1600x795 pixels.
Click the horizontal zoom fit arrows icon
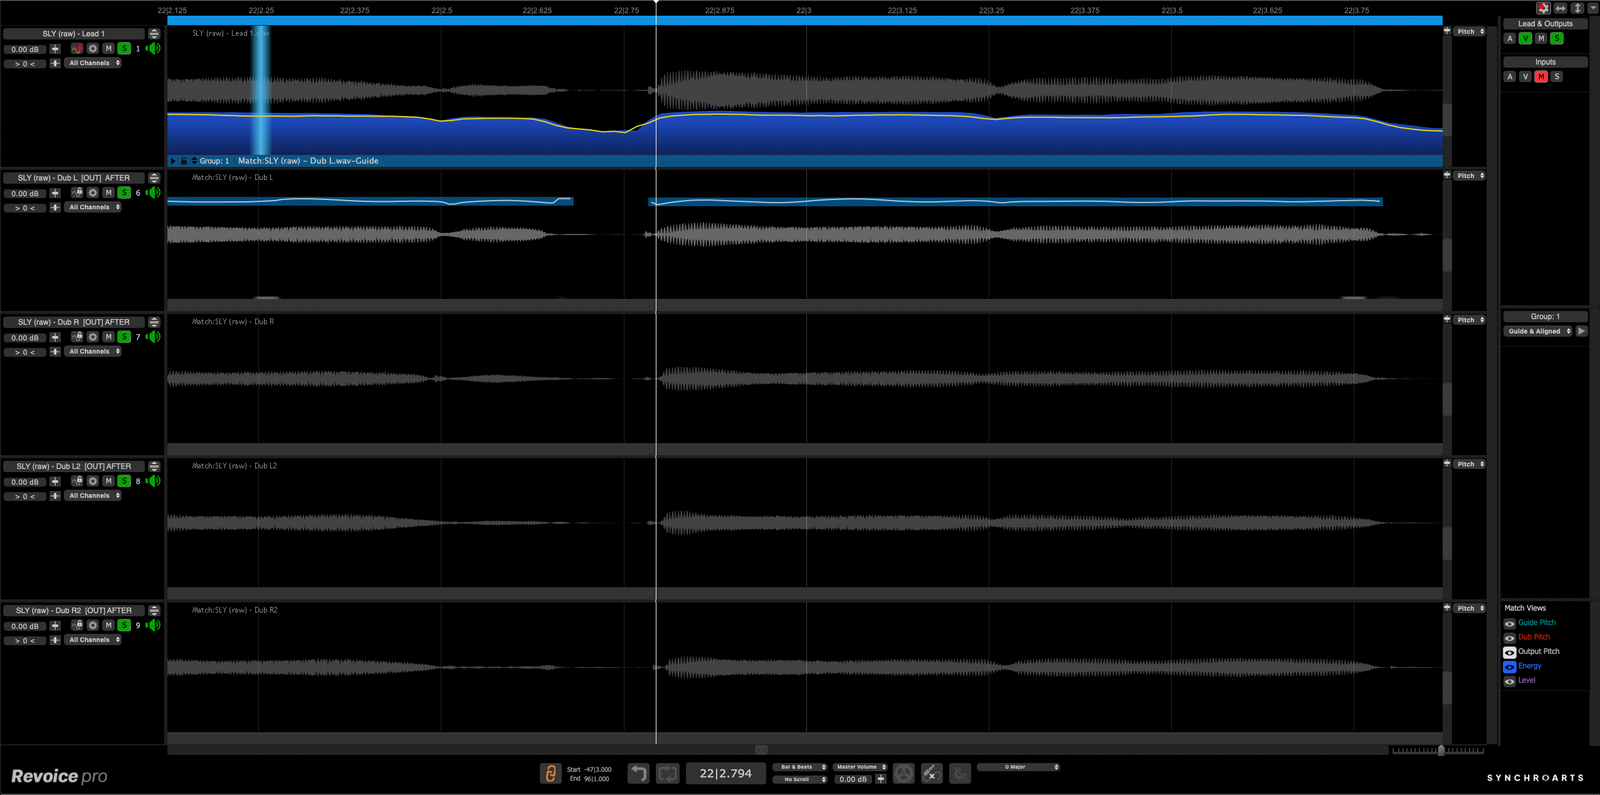1560,8
